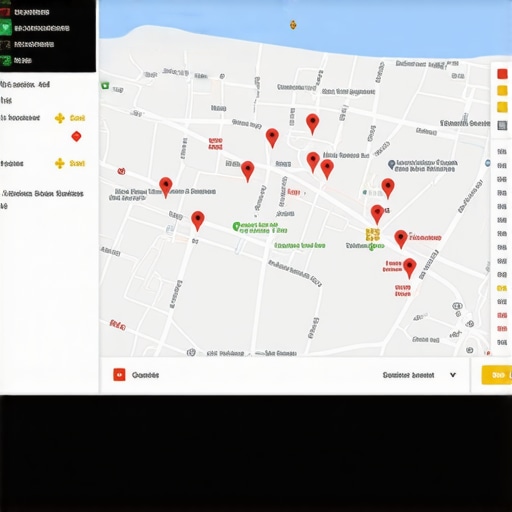Viewport: 512px width, 512px height.
Task: Select the bottom green icon in black sidebar list
Action: (x=6, y=60)
